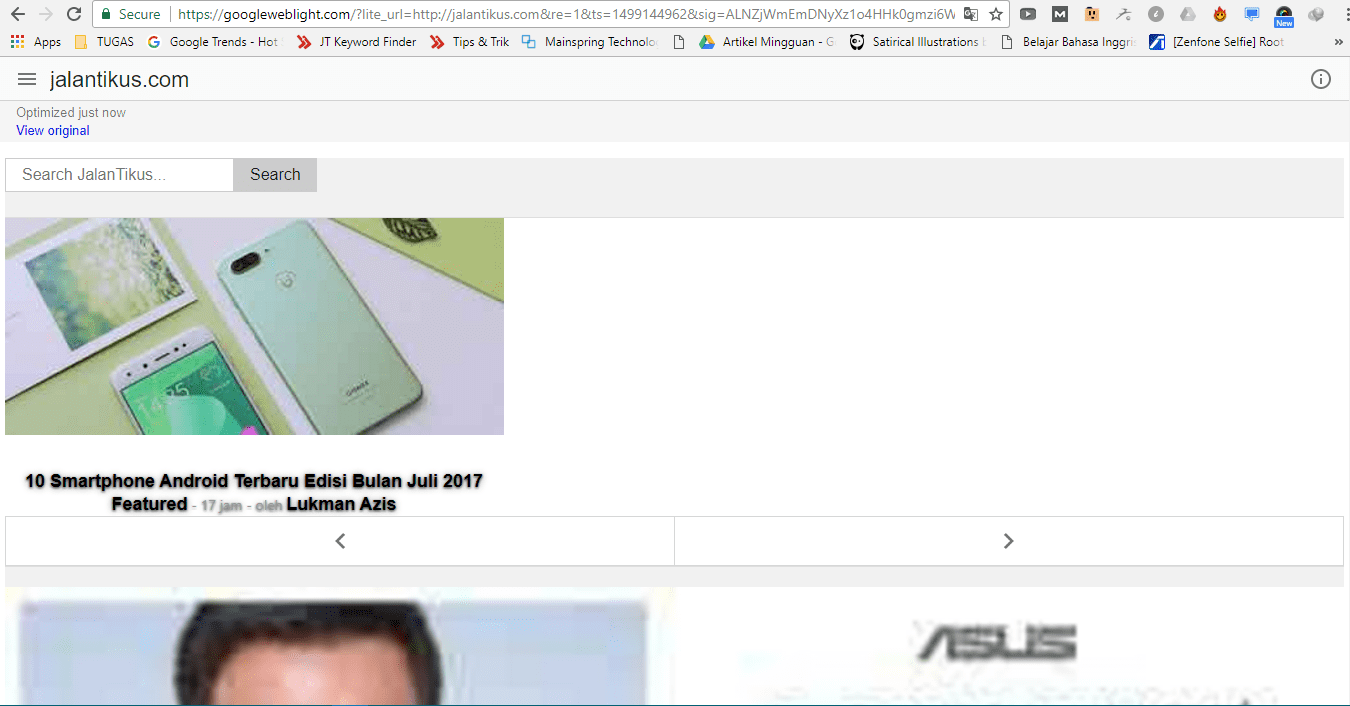Image resolution: width=1350 pixels, height=706 pixels.
Task: Reload the current page
Action: 74,14
